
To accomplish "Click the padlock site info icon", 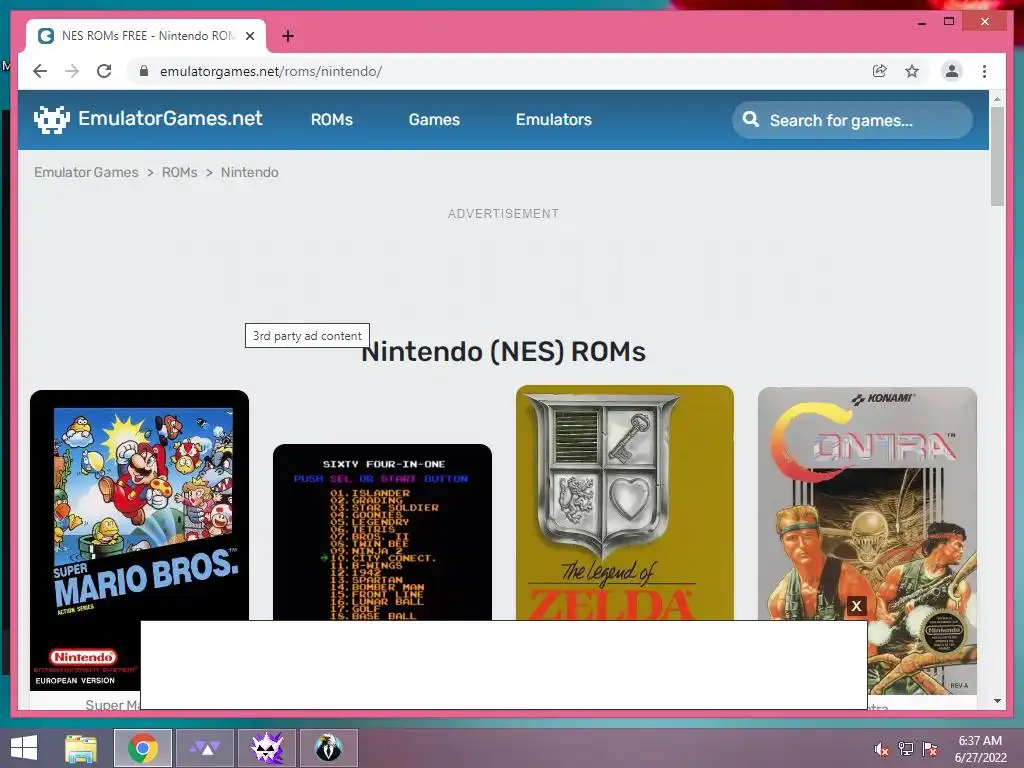I will click(144, 71).
